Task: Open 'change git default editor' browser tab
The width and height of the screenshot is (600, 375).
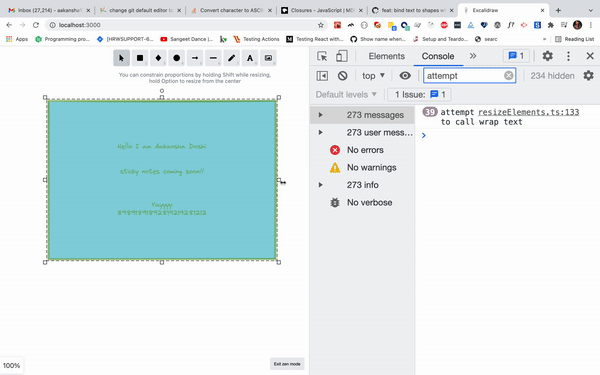Action: tap(140, 10)
